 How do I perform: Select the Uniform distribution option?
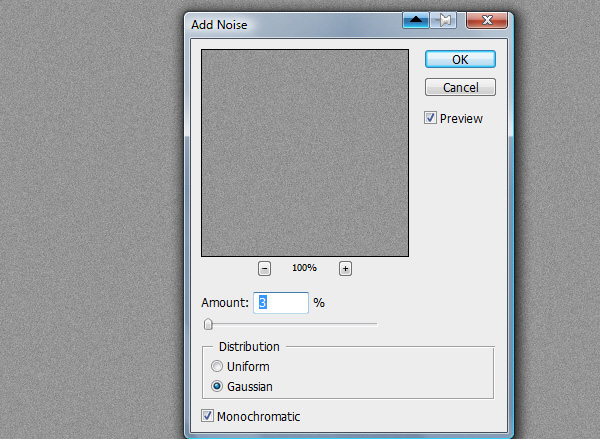click(217, 366)
